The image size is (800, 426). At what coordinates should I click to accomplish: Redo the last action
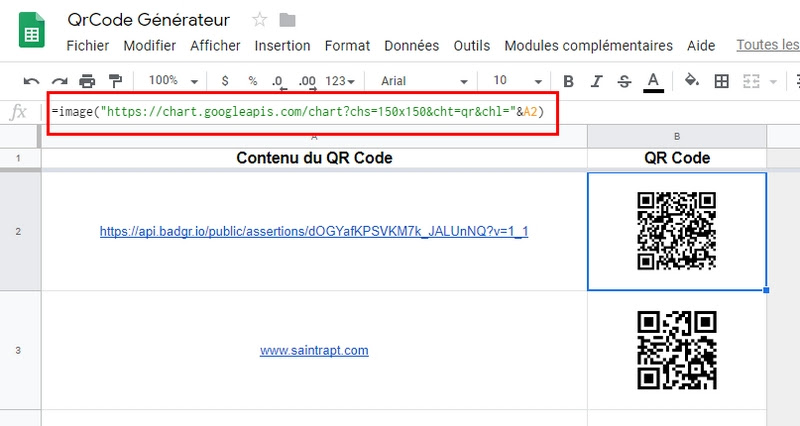[60, 81]
